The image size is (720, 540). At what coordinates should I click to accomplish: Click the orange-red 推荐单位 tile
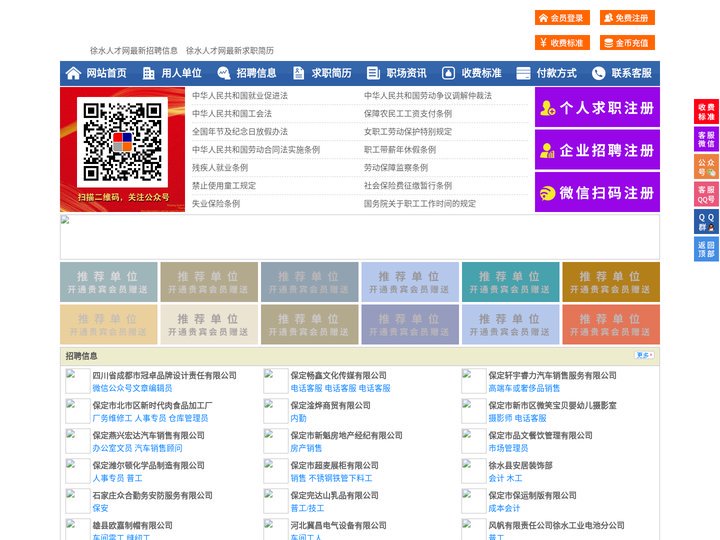click(611, 325)
